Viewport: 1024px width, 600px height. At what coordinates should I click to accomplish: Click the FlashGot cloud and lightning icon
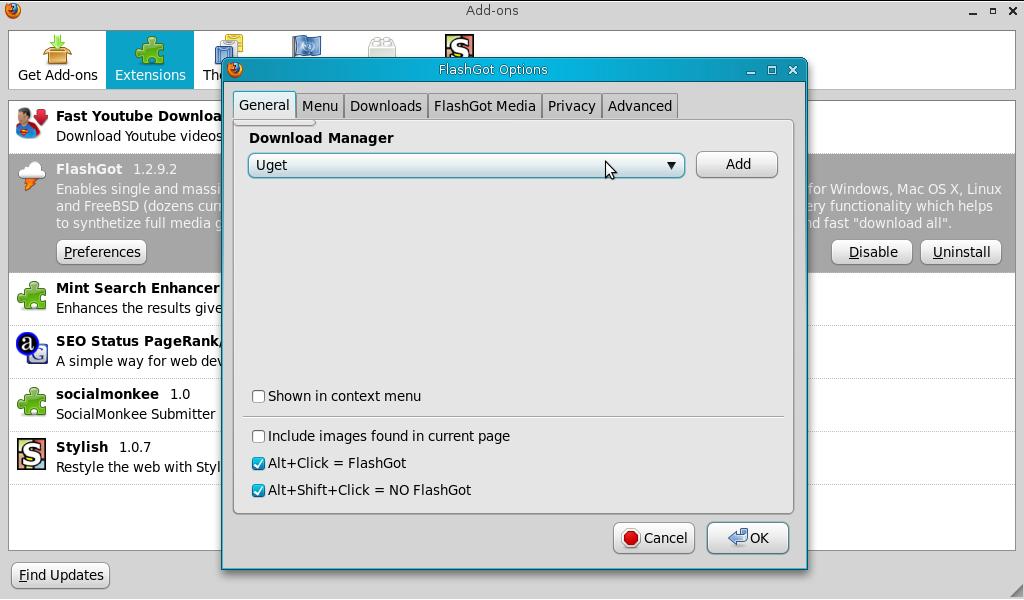(x=33, y=177)
